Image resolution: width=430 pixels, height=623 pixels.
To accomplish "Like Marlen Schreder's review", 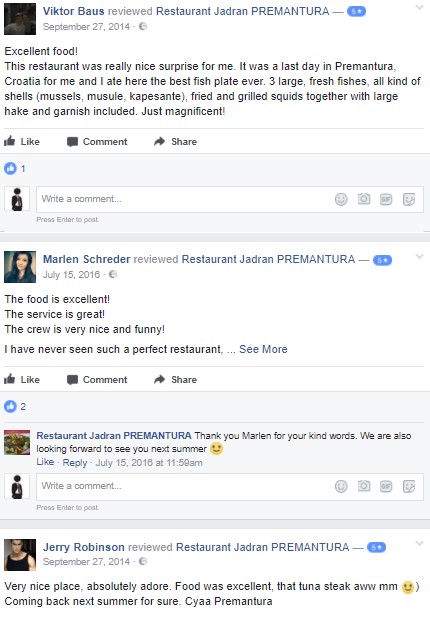I will click(22, 379).
